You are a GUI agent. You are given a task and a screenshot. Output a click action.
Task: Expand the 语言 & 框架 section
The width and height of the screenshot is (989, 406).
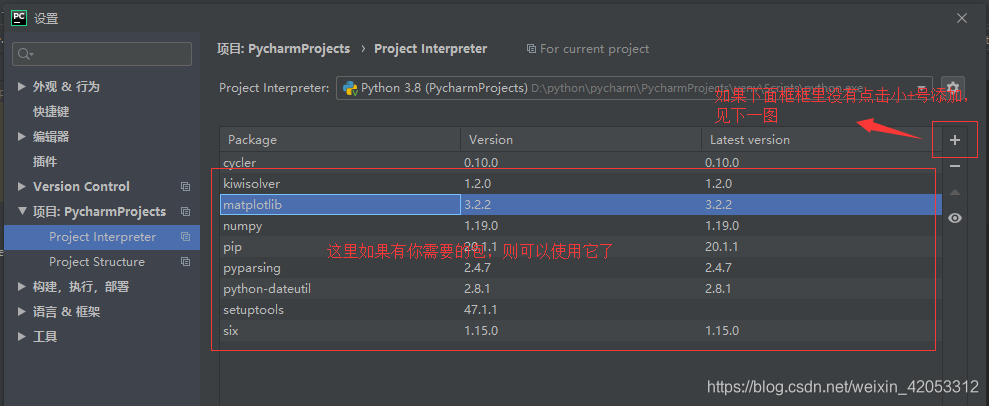pyautogui.click(x=22, y=311)
